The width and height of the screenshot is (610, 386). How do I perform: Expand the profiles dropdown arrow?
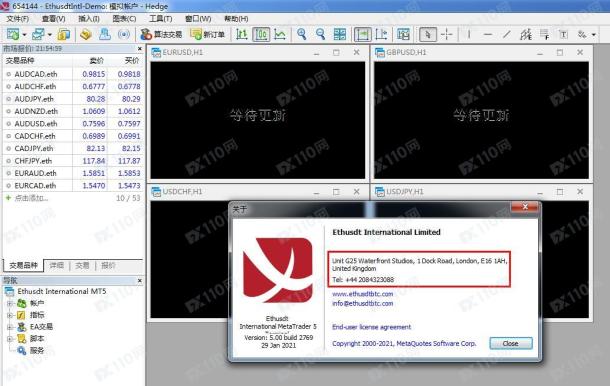point(50,35)
